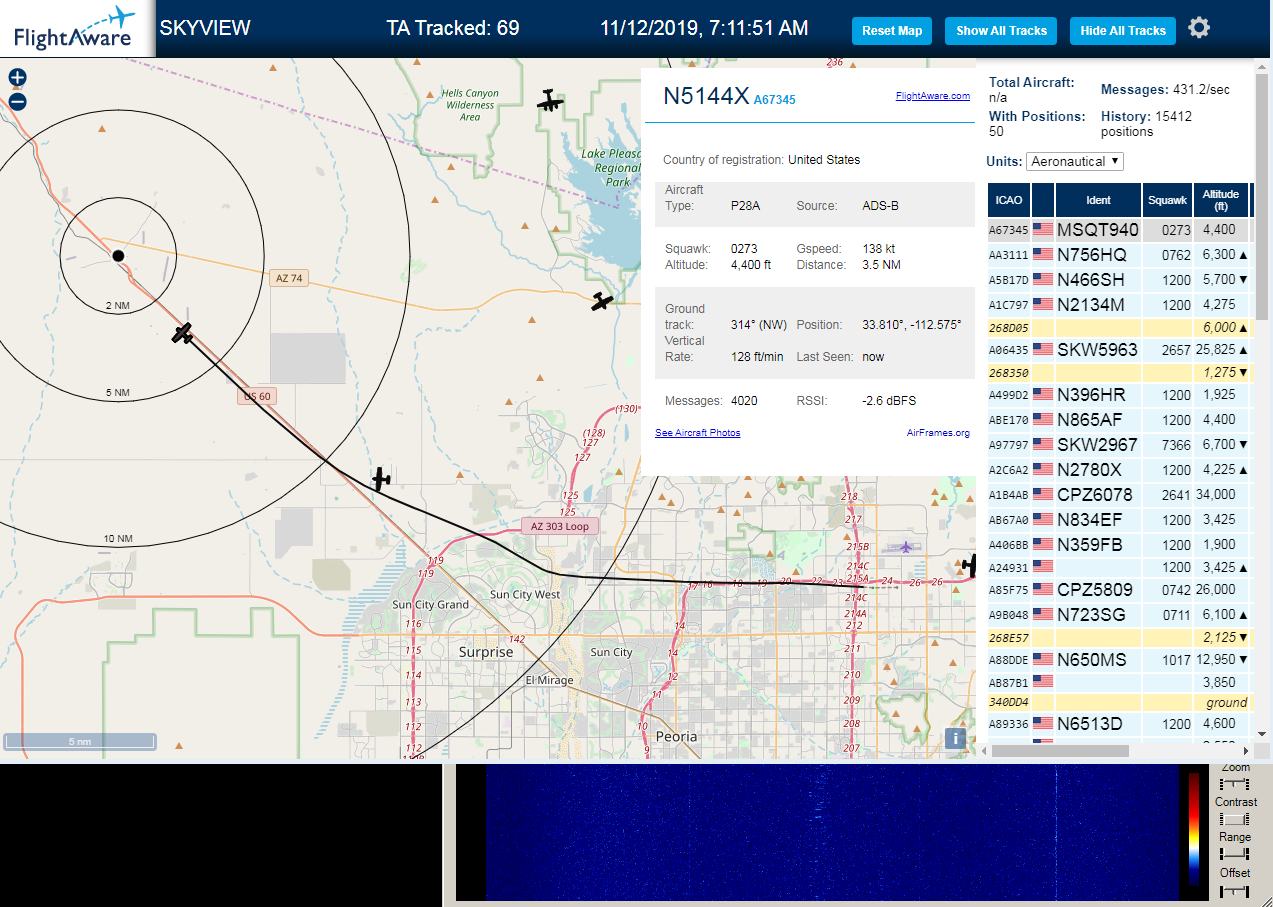The image size is (1273, 907).
Task: Select aircraft icon south of Lake Pleasant
Action: [x=601, y=301]
